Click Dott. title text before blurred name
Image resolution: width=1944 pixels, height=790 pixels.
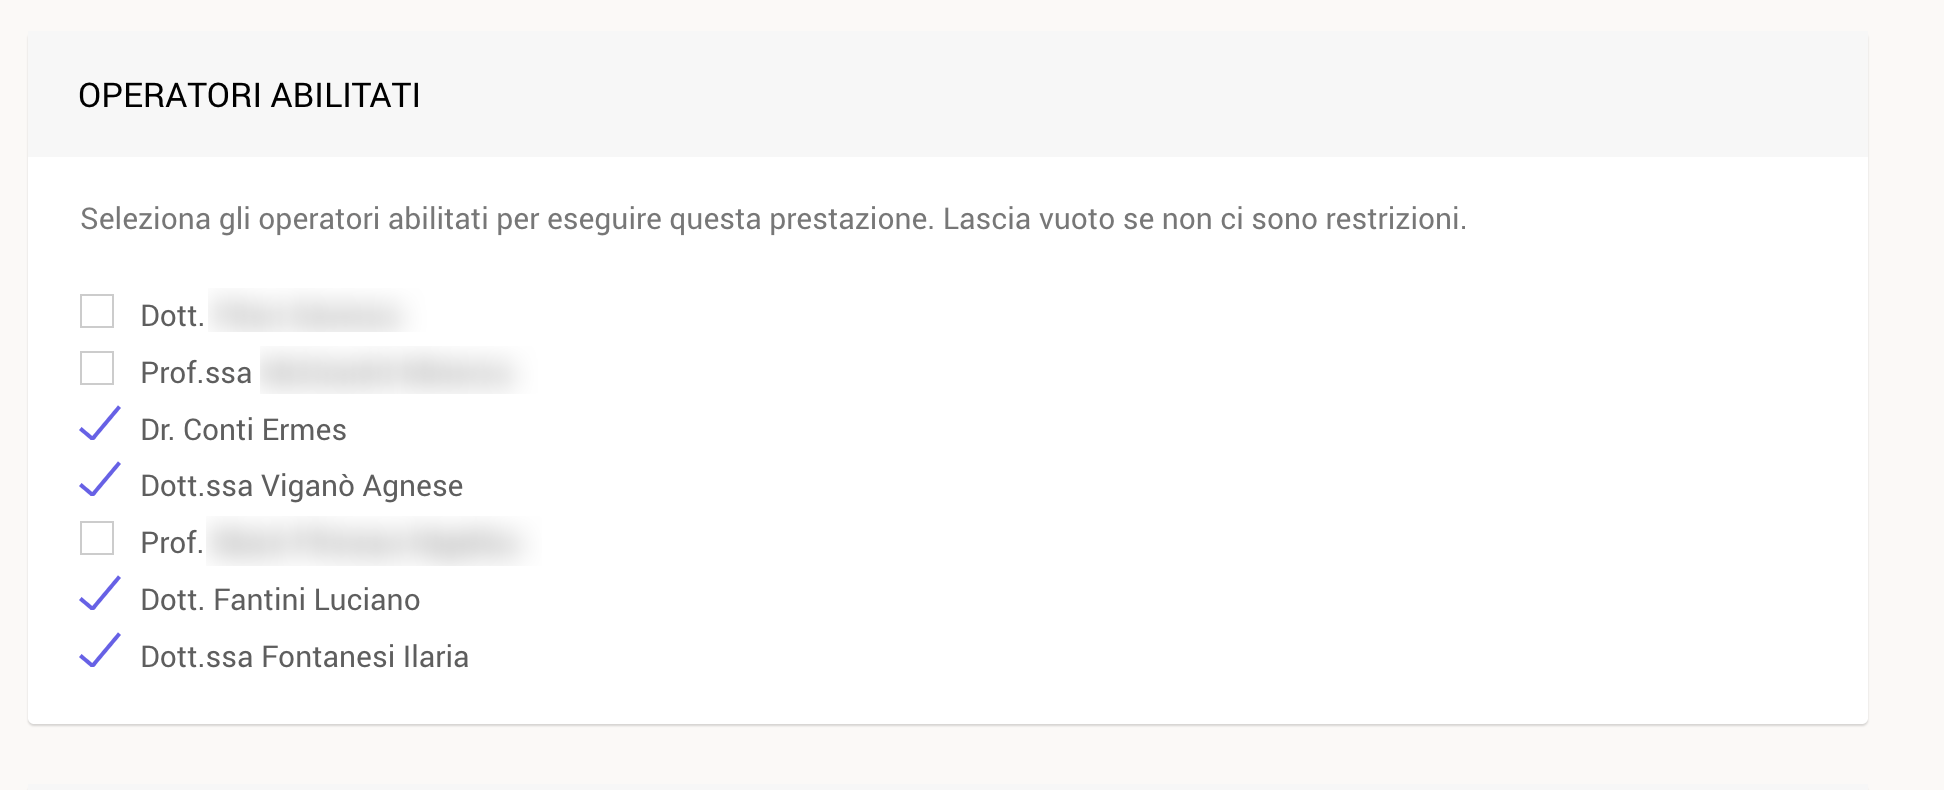pos(173,316)
